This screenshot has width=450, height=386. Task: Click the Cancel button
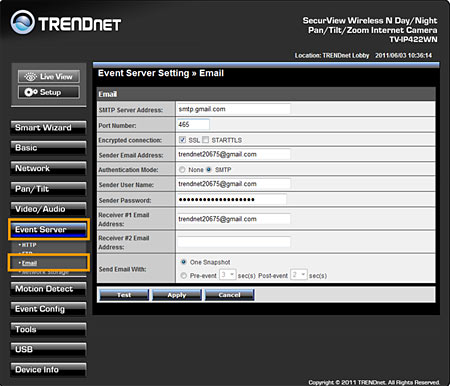click(229, 295)
